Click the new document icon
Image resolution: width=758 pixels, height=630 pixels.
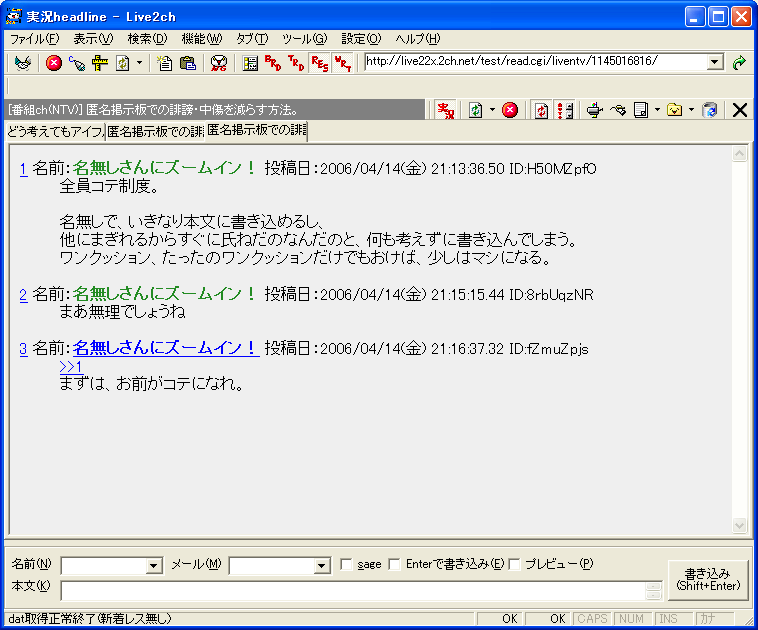(164, 63)
